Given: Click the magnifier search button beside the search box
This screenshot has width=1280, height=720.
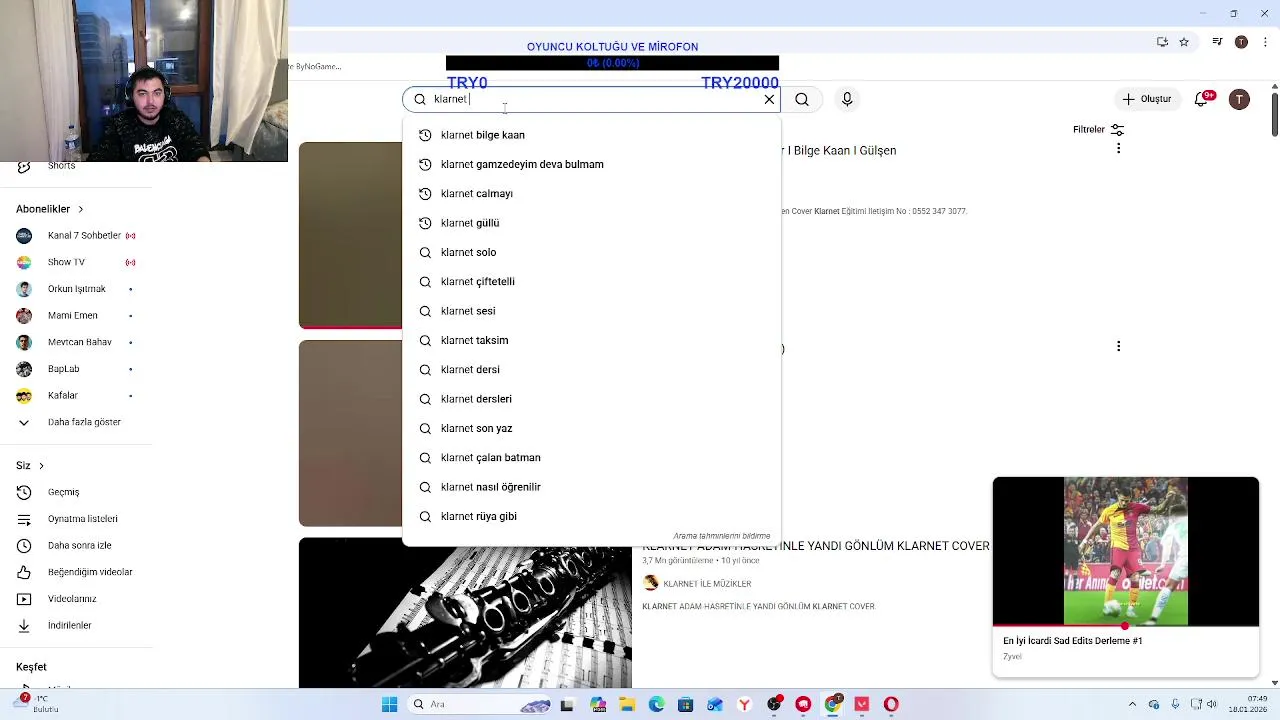Looking at the screenshot, I should click(802, 99).
